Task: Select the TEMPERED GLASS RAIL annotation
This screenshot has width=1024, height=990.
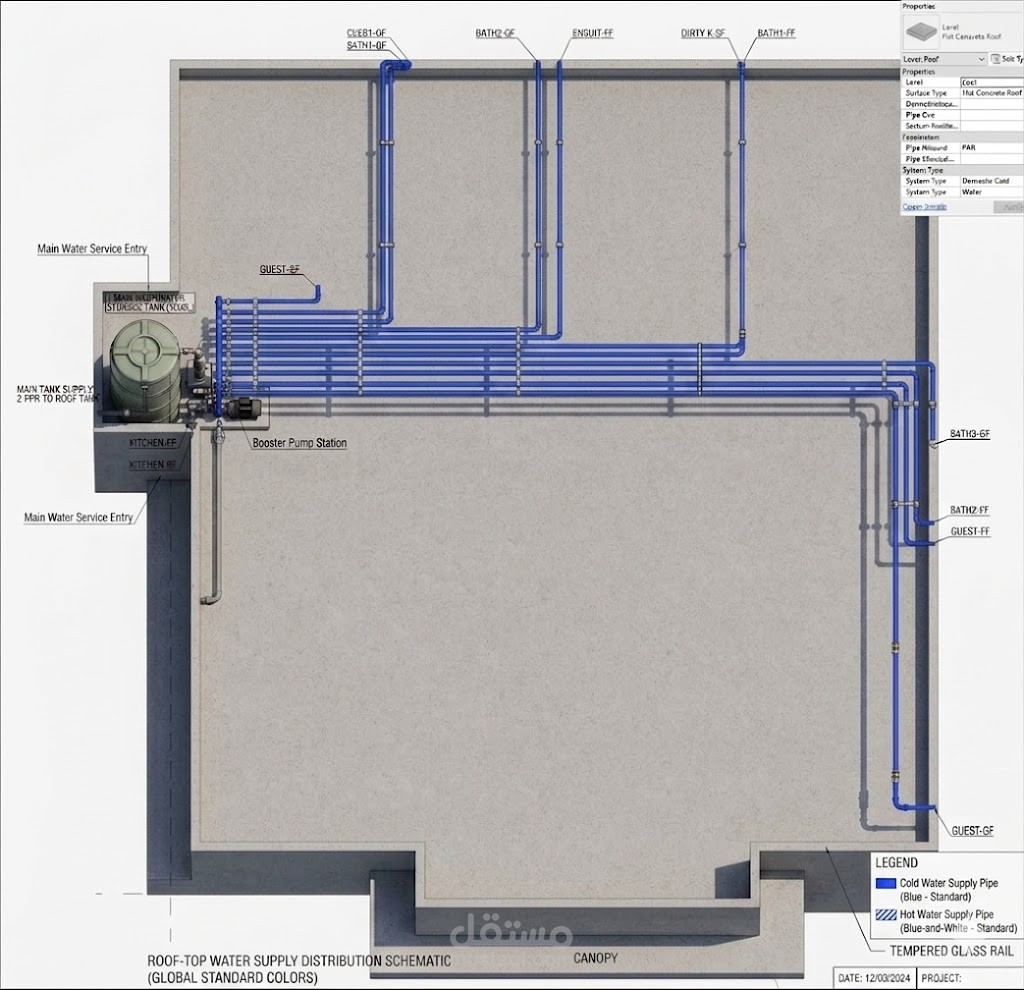Action: 952,951
